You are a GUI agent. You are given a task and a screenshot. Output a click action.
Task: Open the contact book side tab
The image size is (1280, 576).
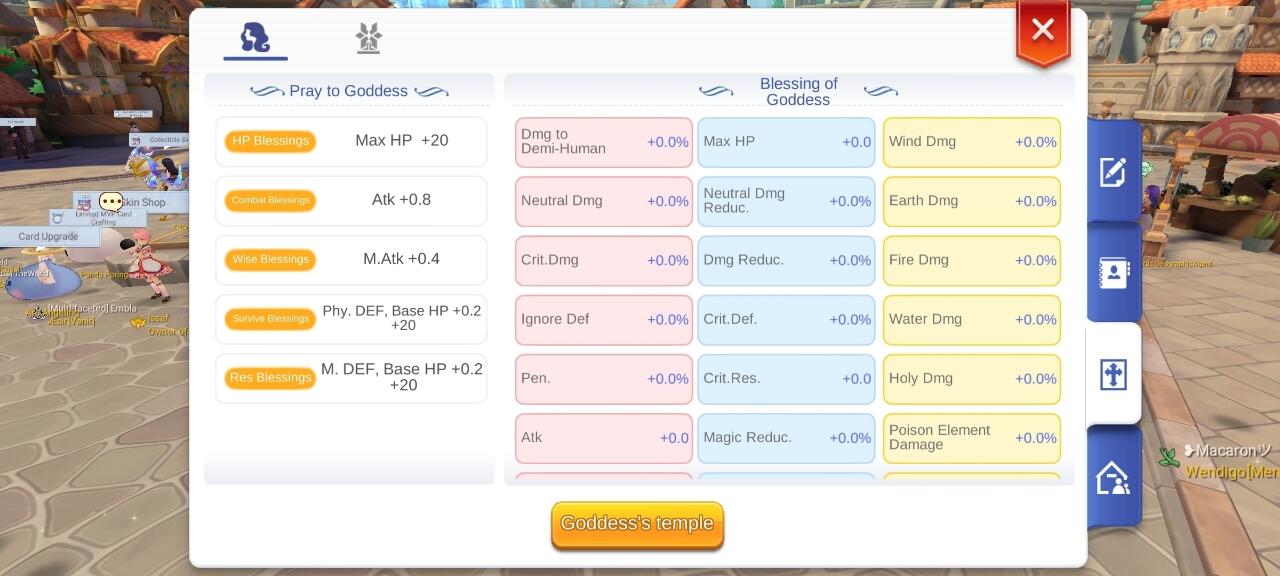tap(1113, 272)
